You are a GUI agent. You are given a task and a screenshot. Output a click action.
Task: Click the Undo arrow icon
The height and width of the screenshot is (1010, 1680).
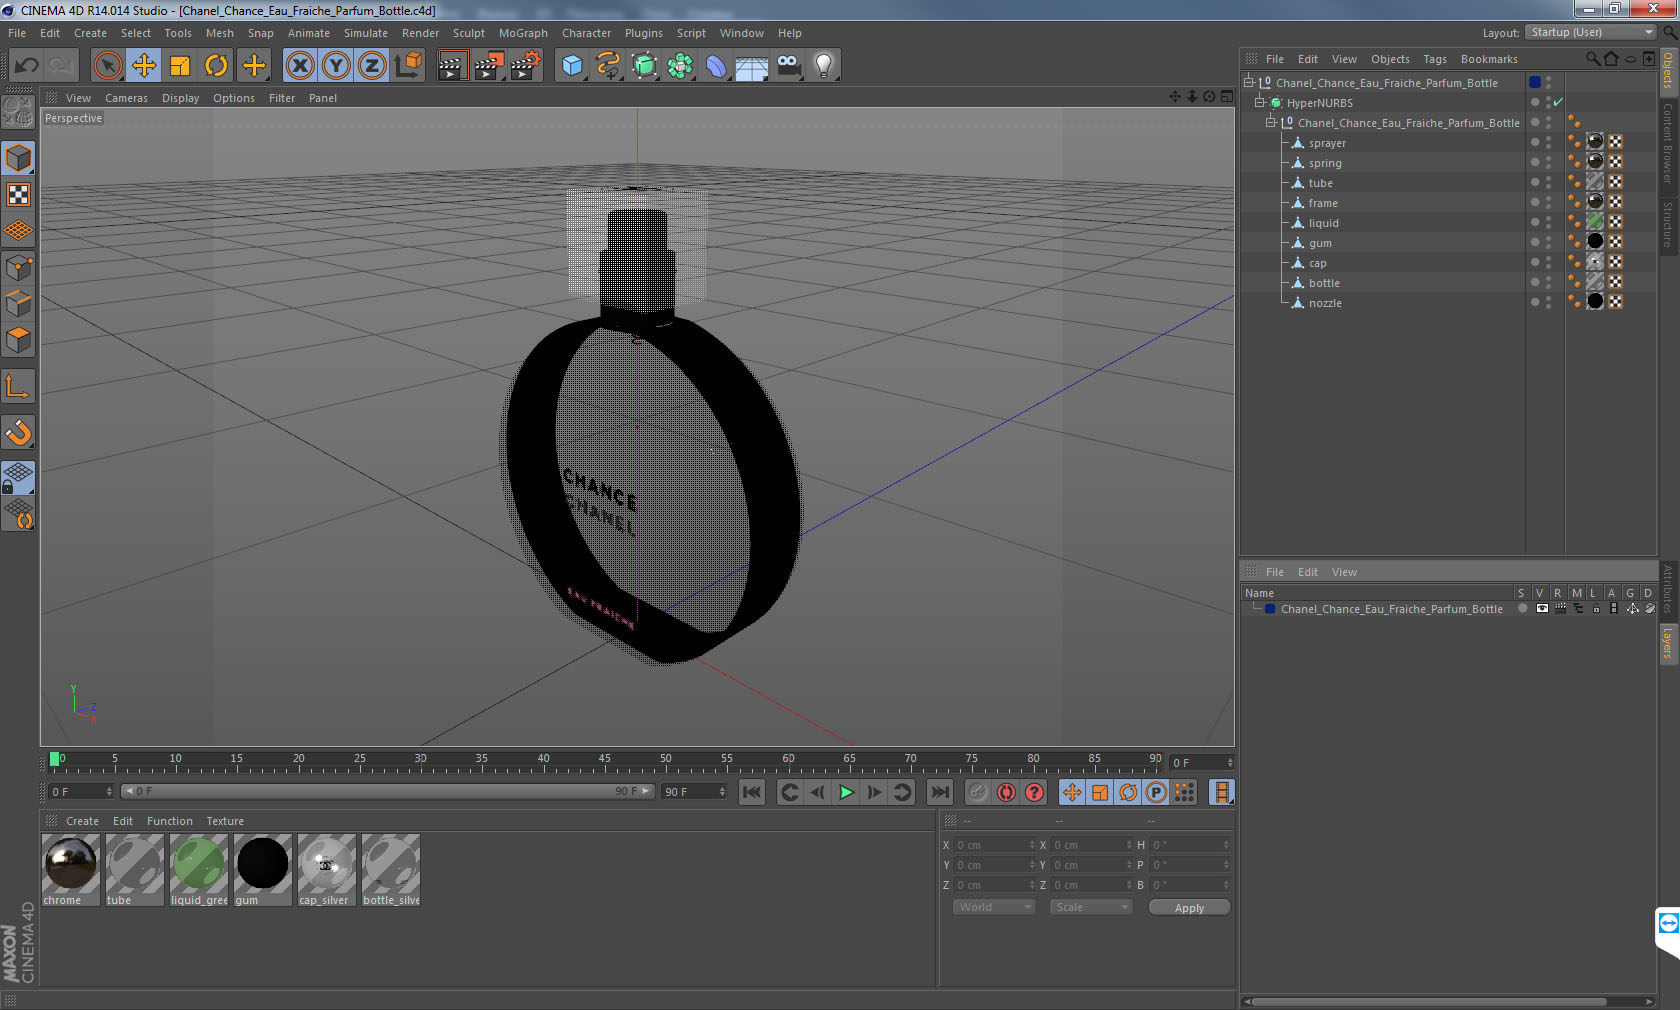tap(26, 66)
